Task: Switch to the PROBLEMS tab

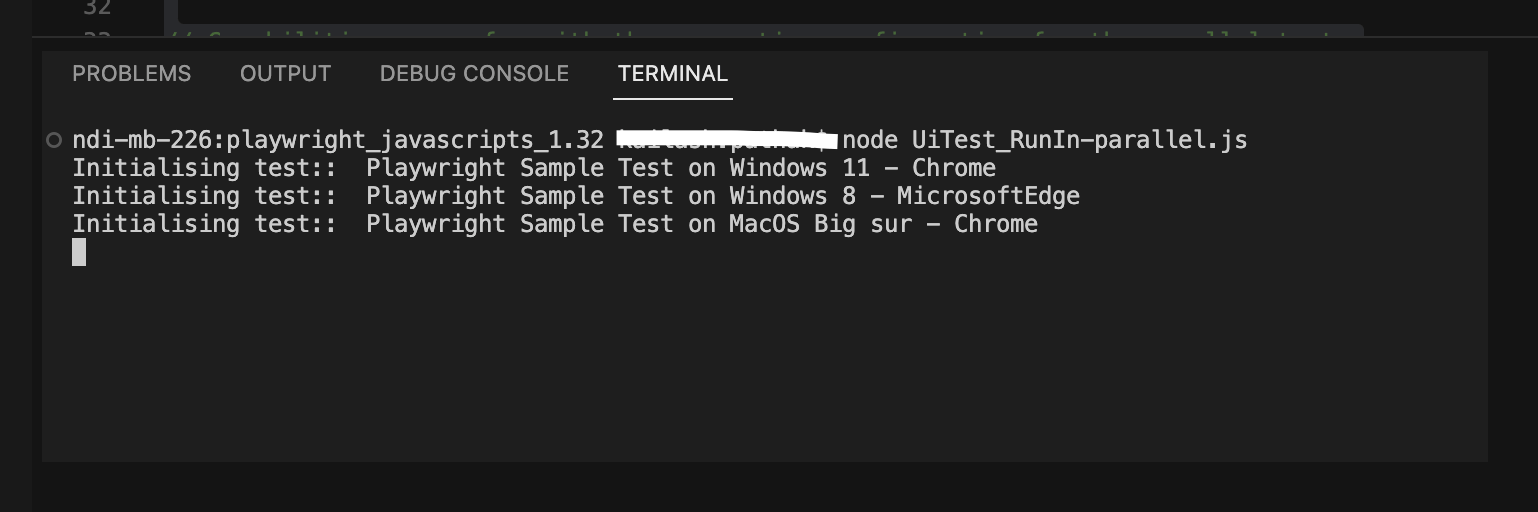Action: pyautogui.click(x=131, y=74)
